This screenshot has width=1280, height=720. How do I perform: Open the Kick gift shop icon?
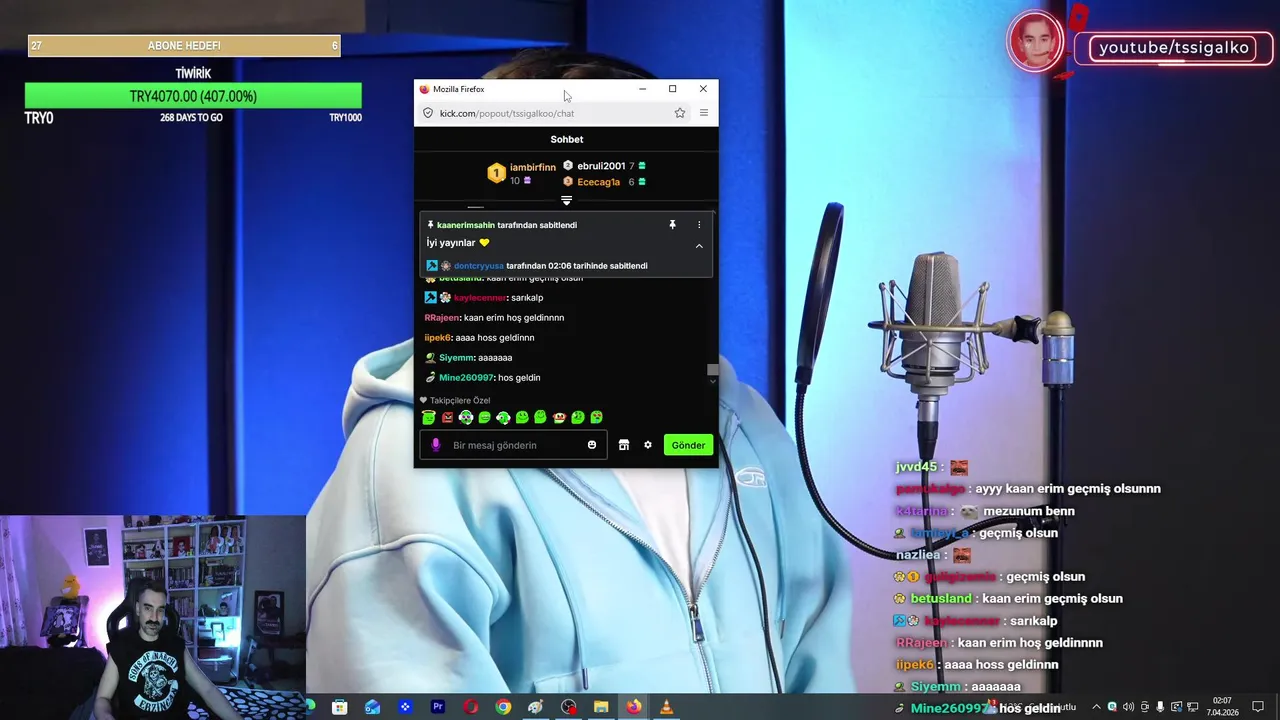pyautogui.click(x=624, y=445)
